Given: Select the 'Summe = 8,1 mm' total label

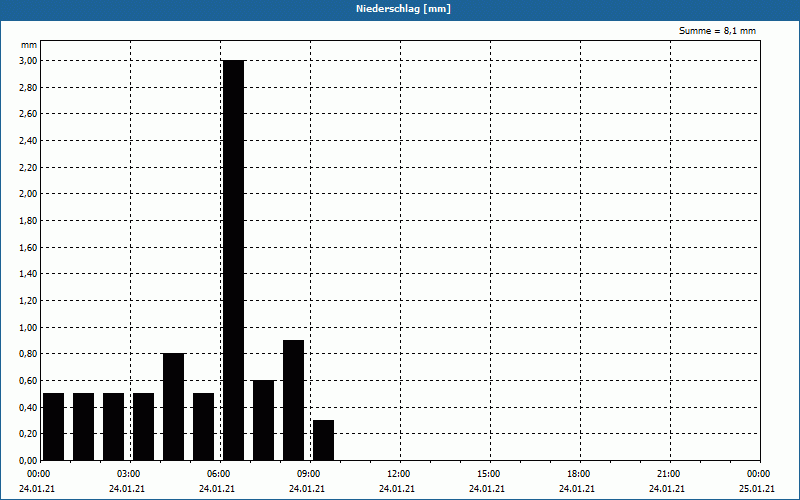Looking at the screenshot, I should pos(717,31).
